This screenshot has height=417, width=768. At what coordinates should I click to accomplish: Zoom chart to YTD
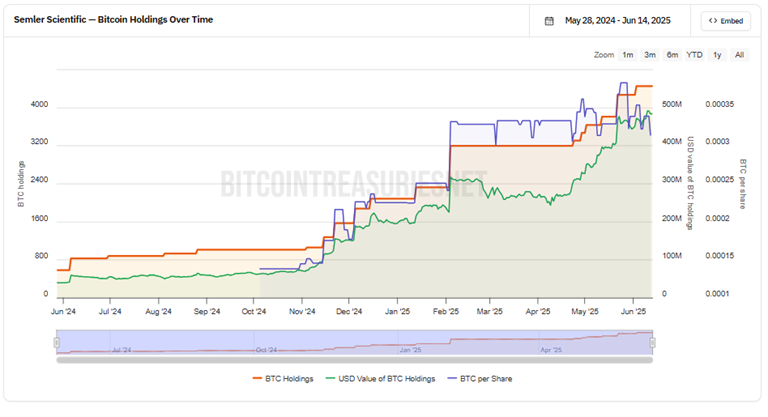[x=694, y=55]
